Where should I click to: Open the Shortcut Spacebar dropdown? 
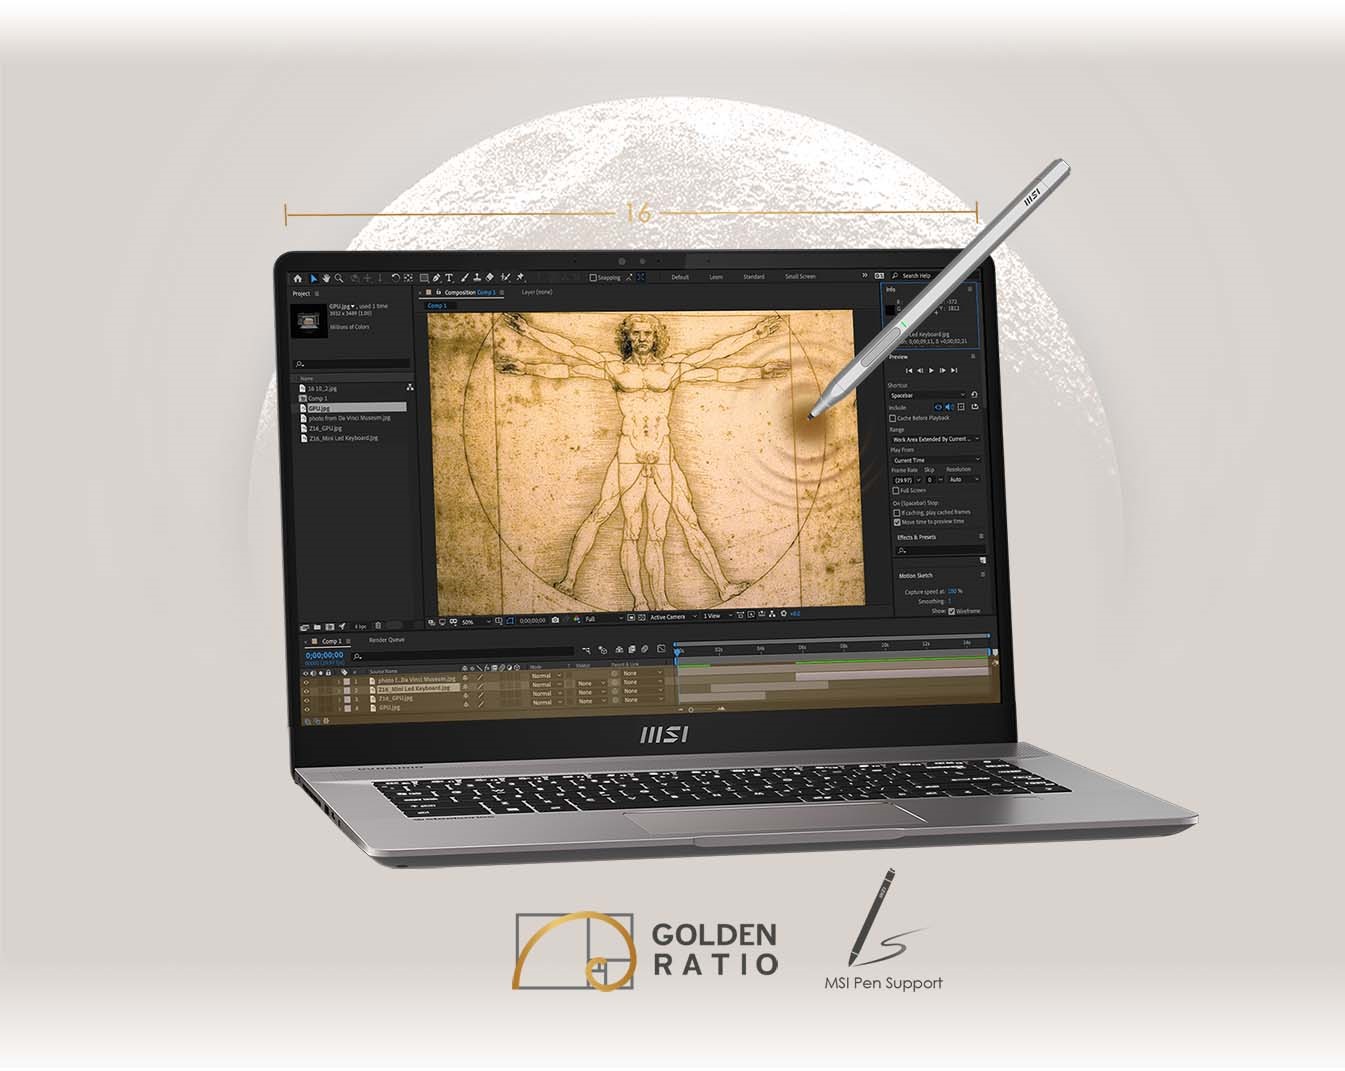927,395
